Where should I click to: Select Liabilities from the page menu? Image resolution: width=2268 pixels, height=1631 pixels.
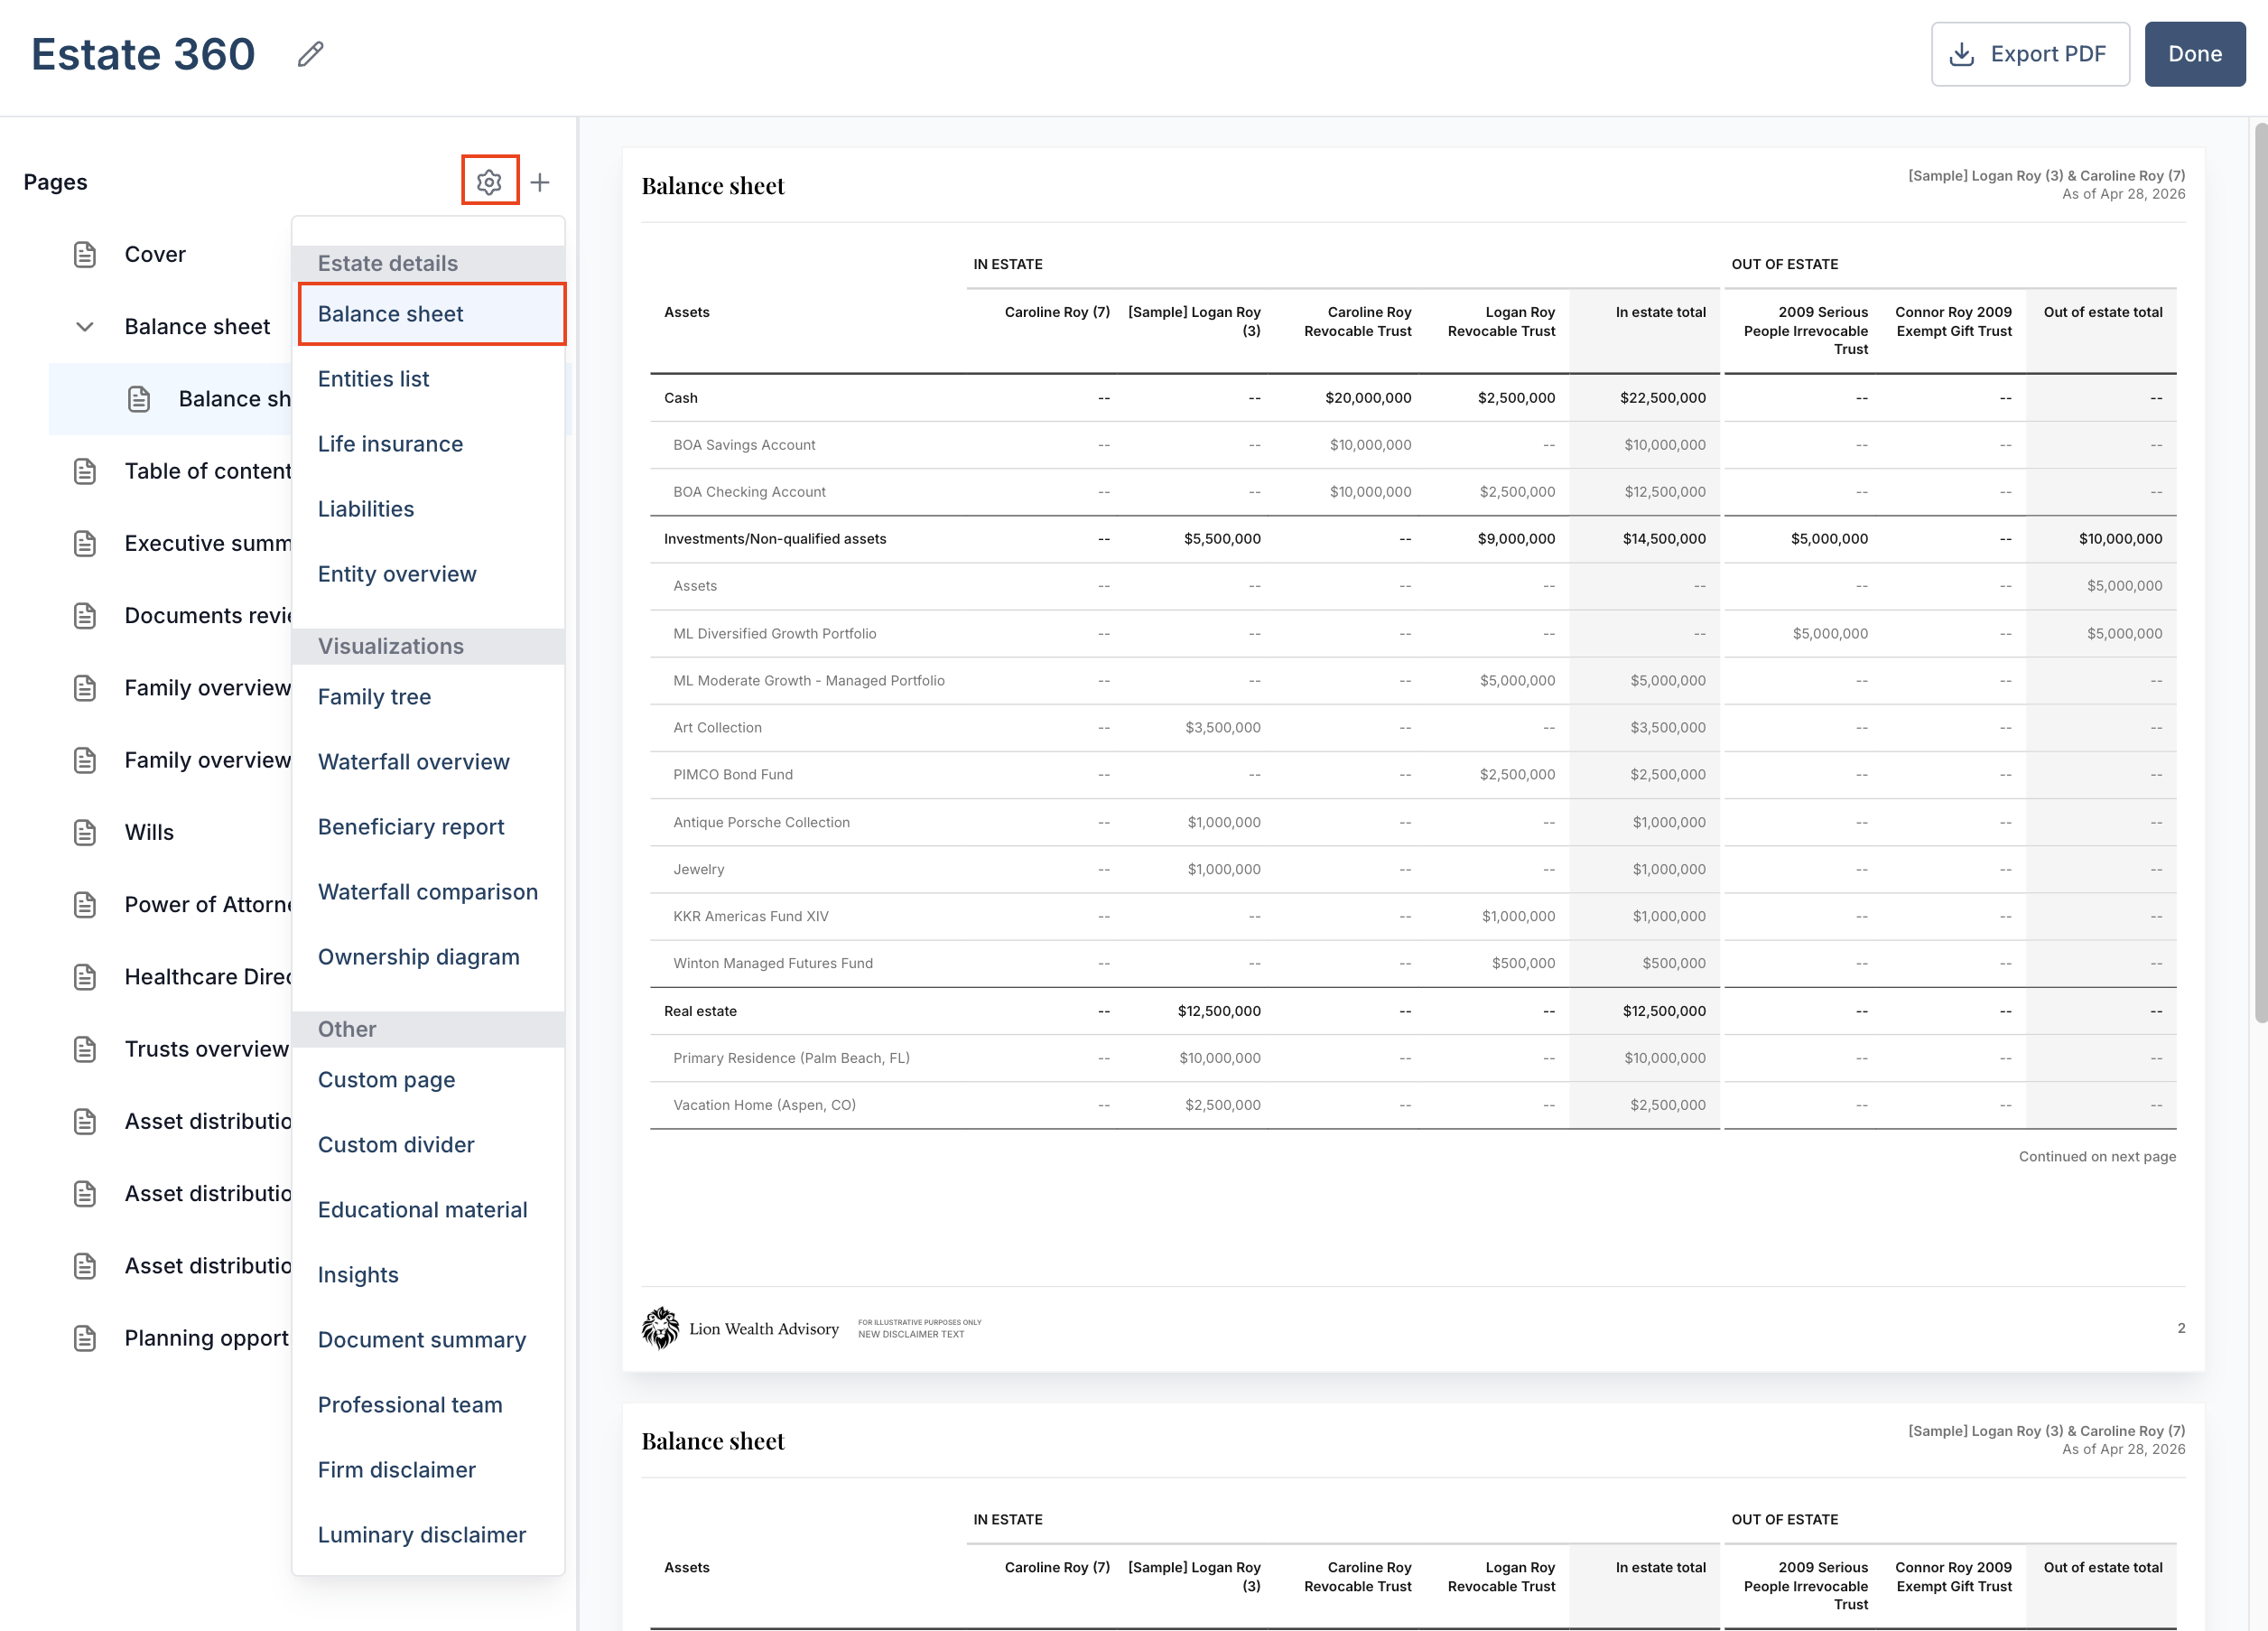pos(428,509)
